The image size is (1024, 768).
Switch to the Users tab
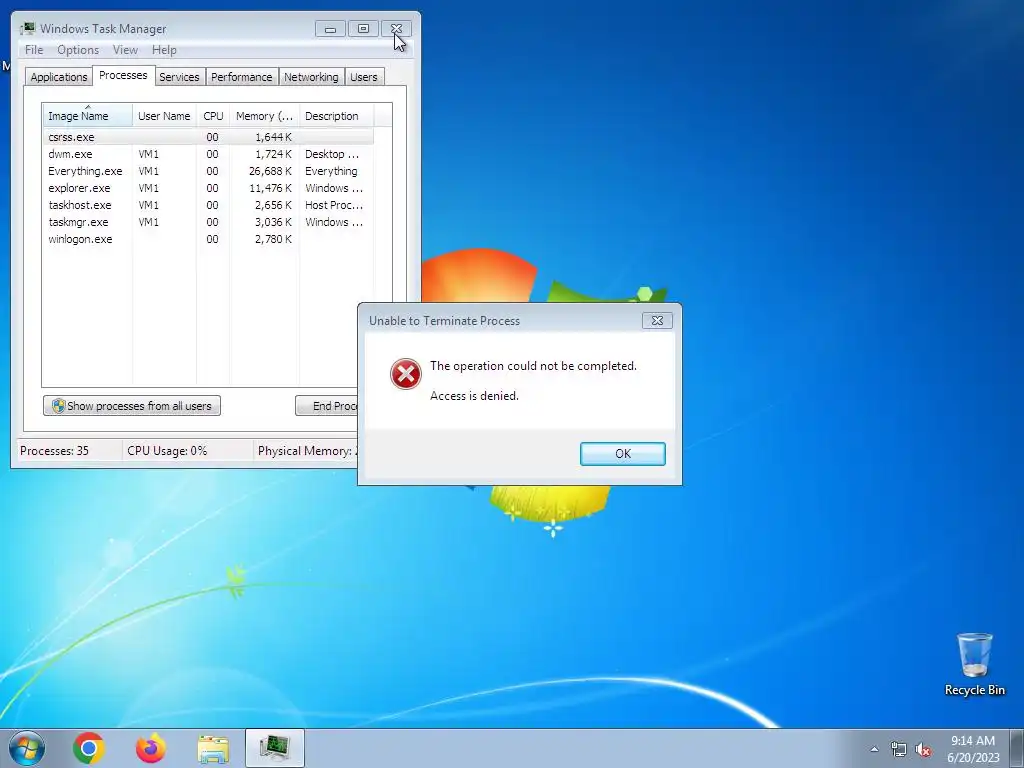(364, 77)
